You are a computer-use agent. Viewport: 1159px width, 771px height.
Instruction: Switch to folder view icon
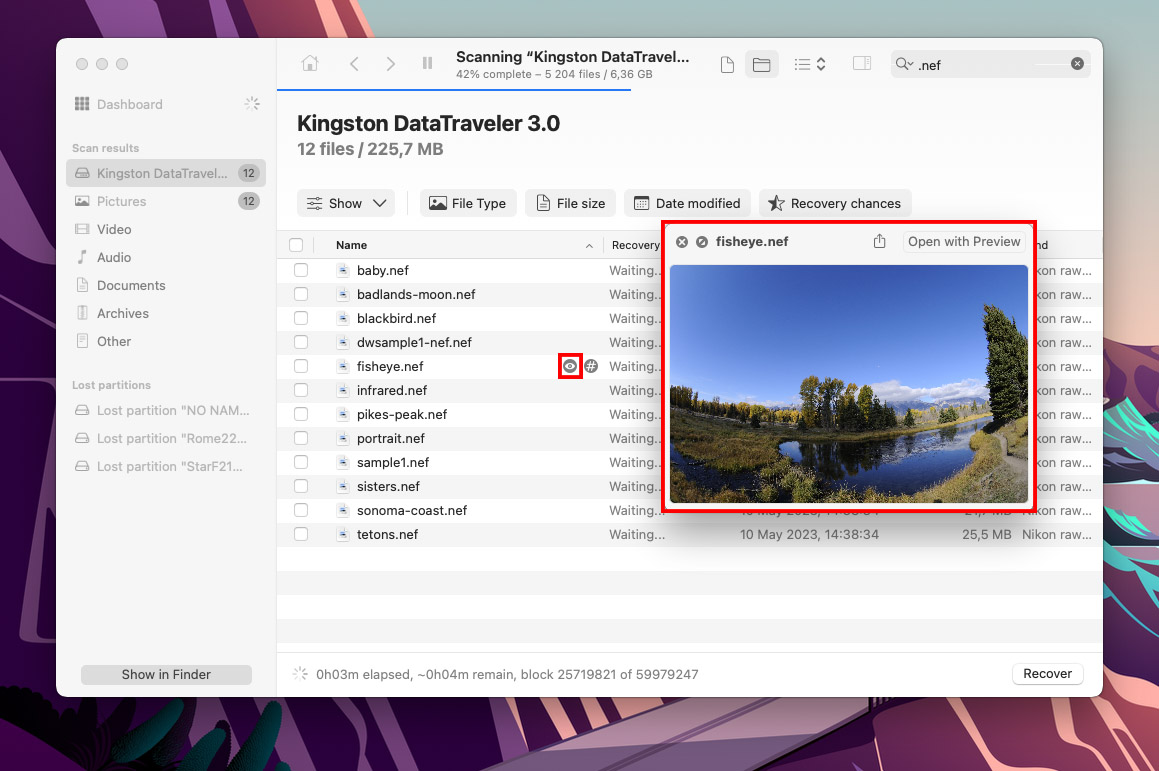[761, 65]
